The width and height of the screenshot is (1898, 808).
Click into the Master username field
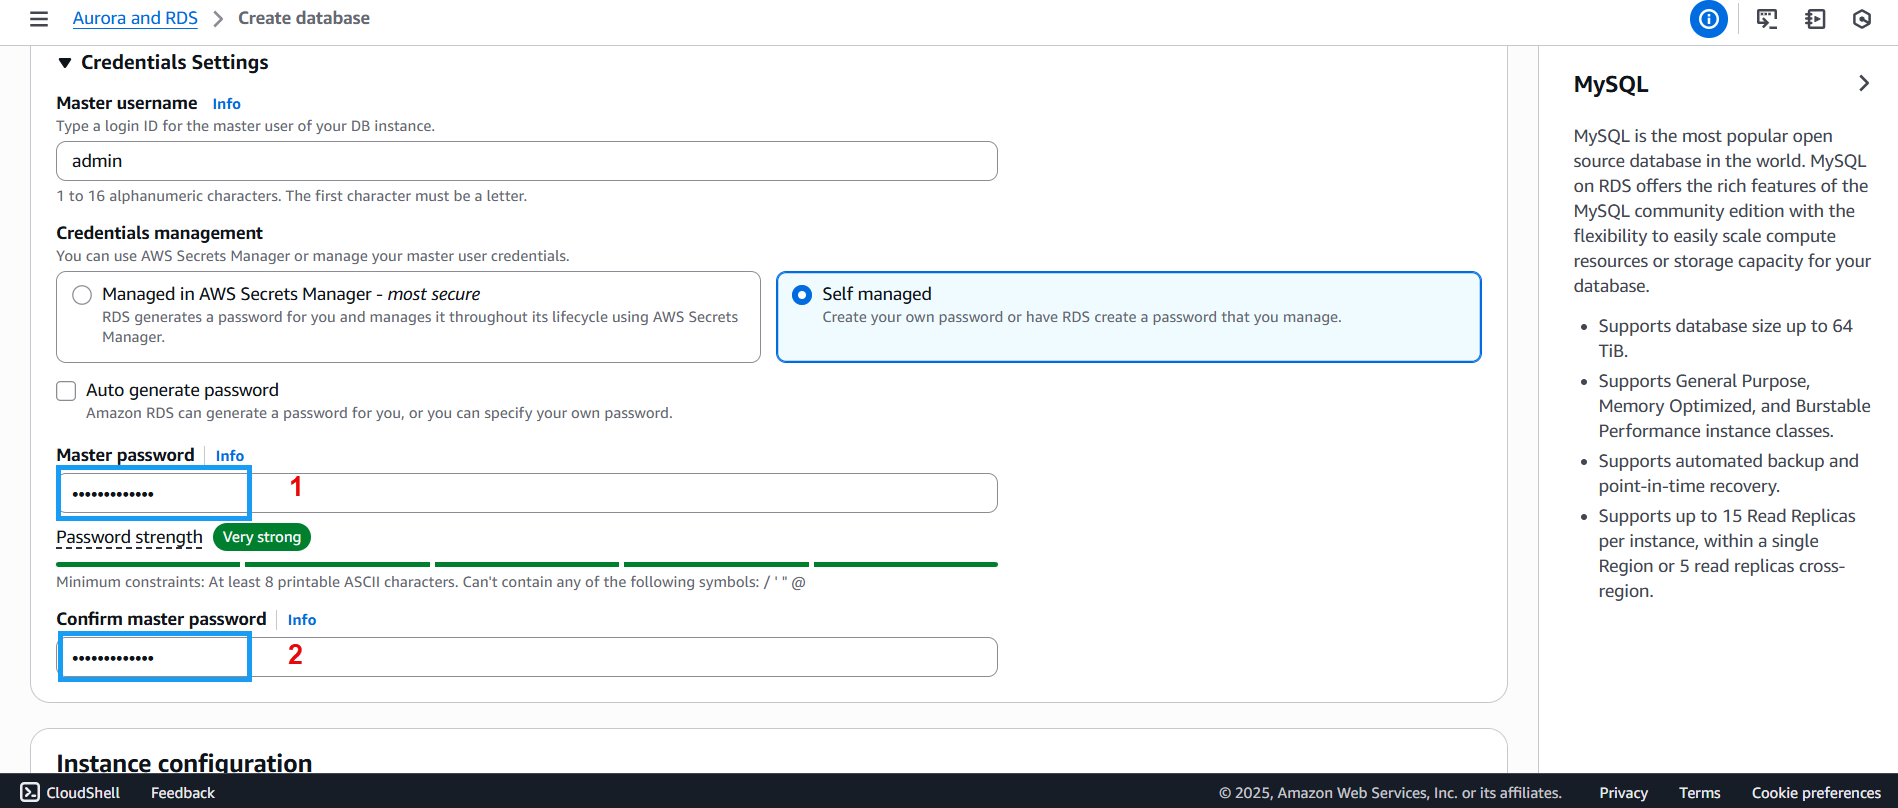point(527,161)
